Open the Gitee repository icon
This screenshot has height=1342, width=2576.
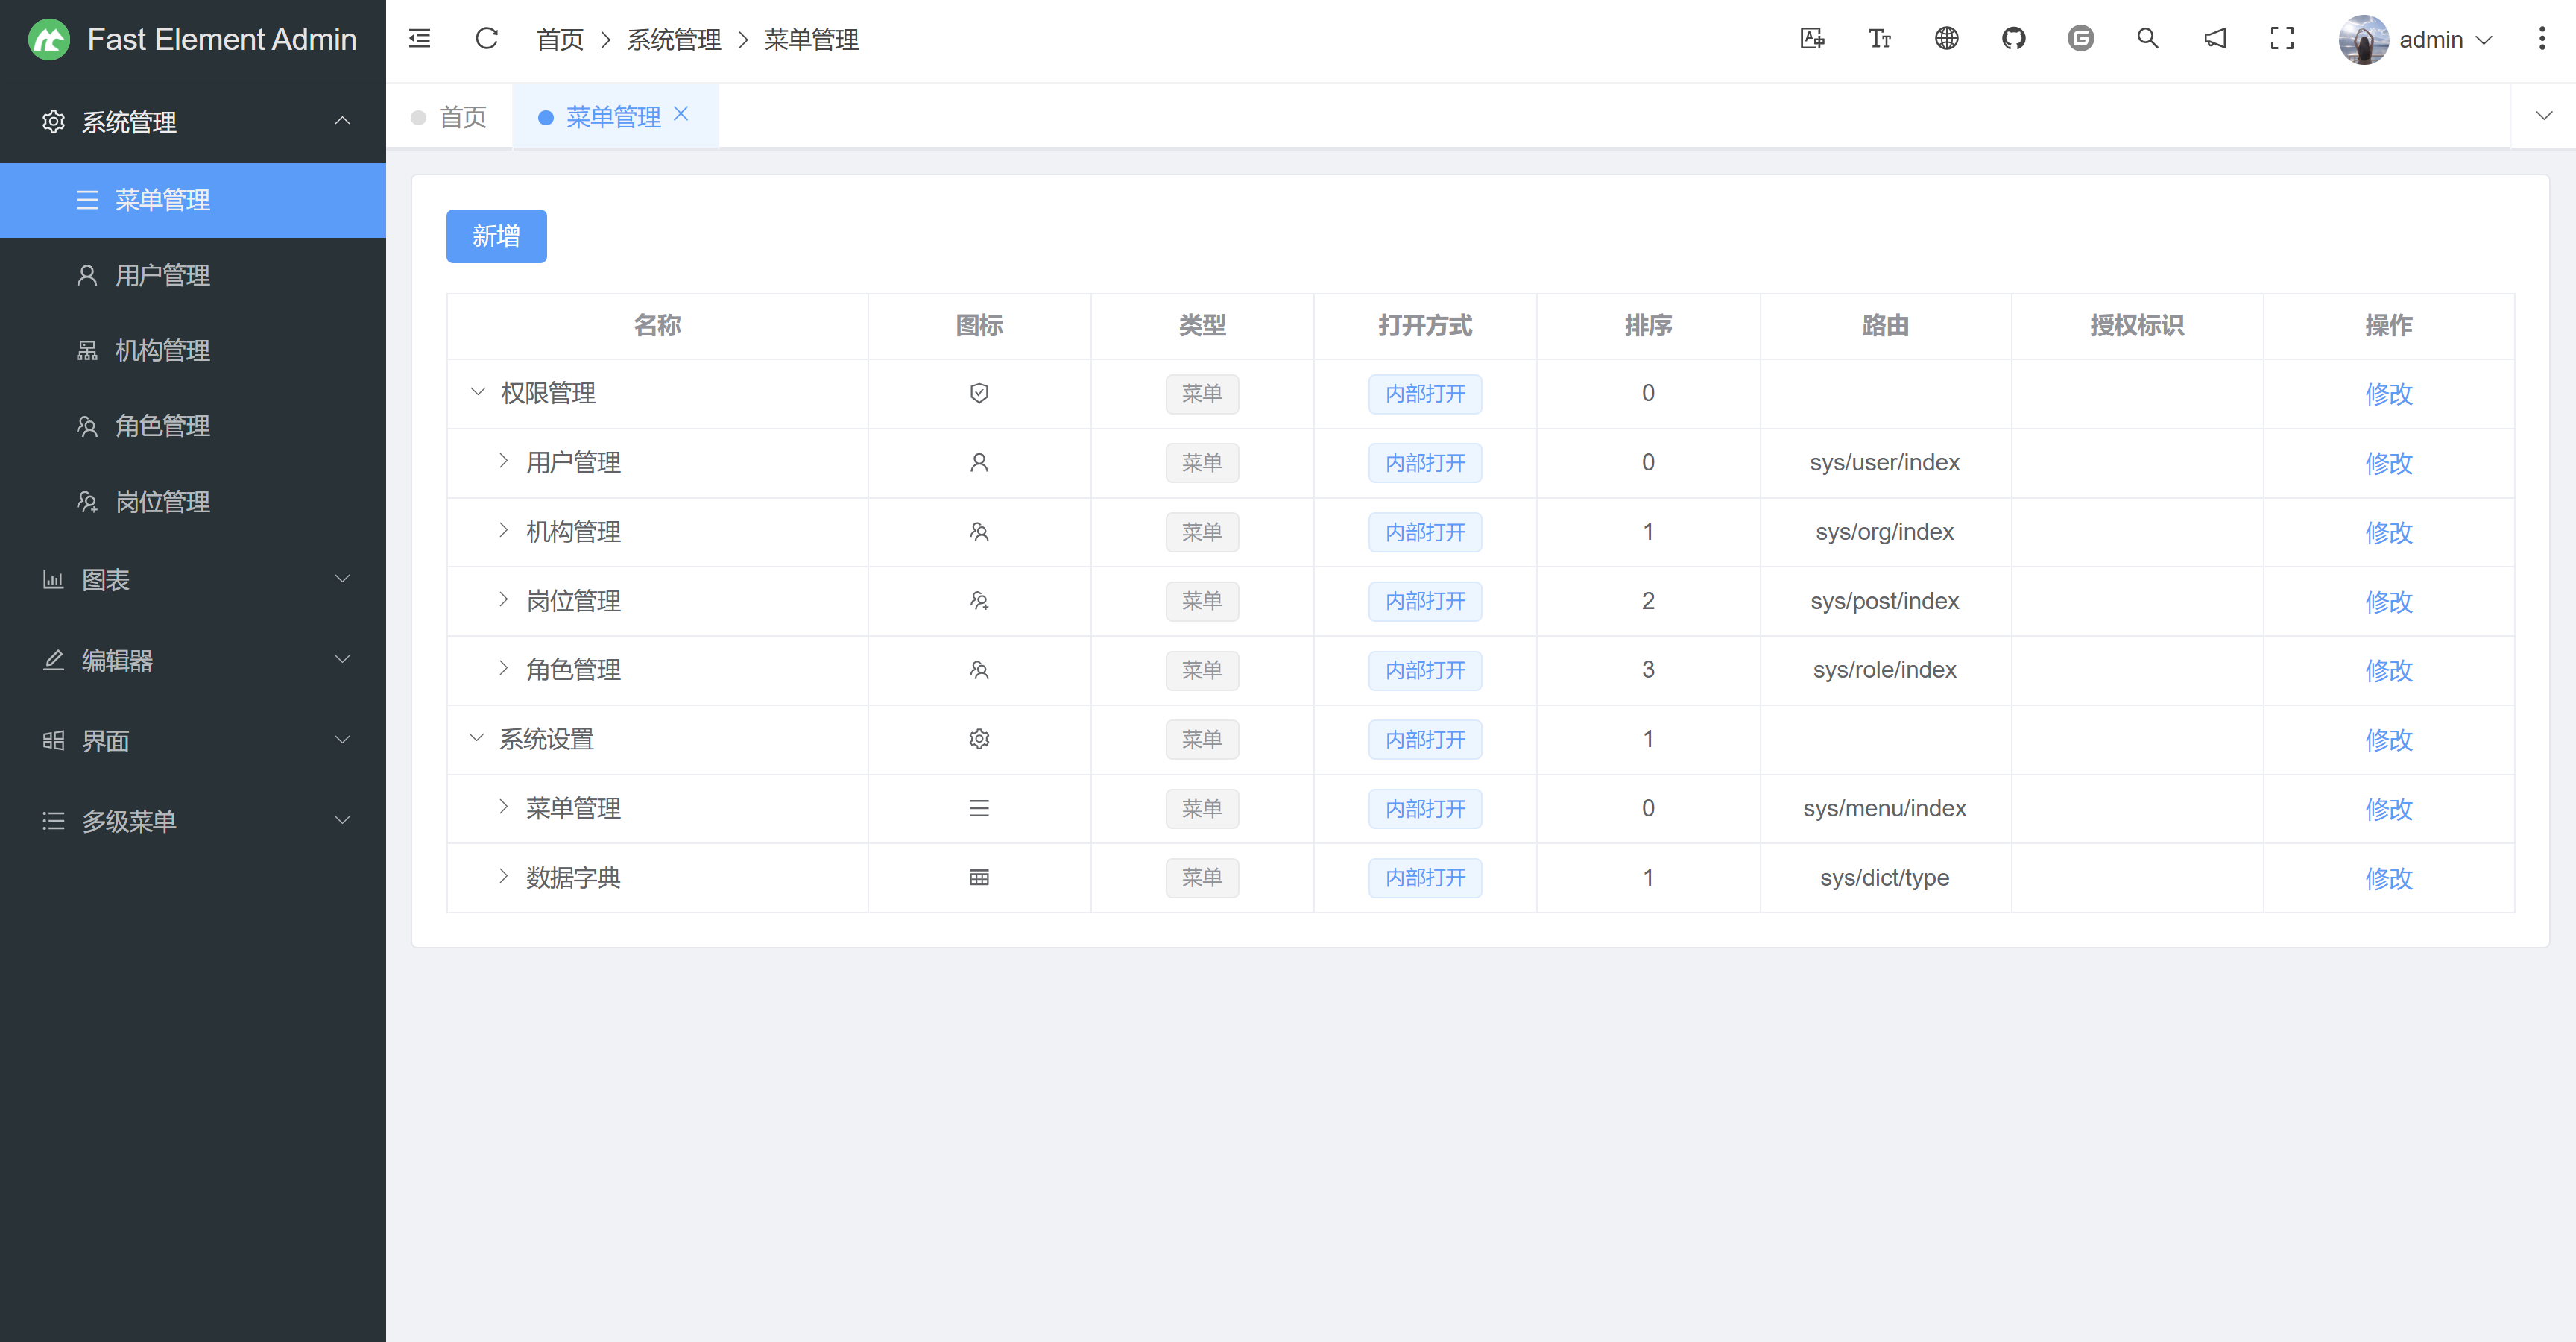coord(2080,39)
